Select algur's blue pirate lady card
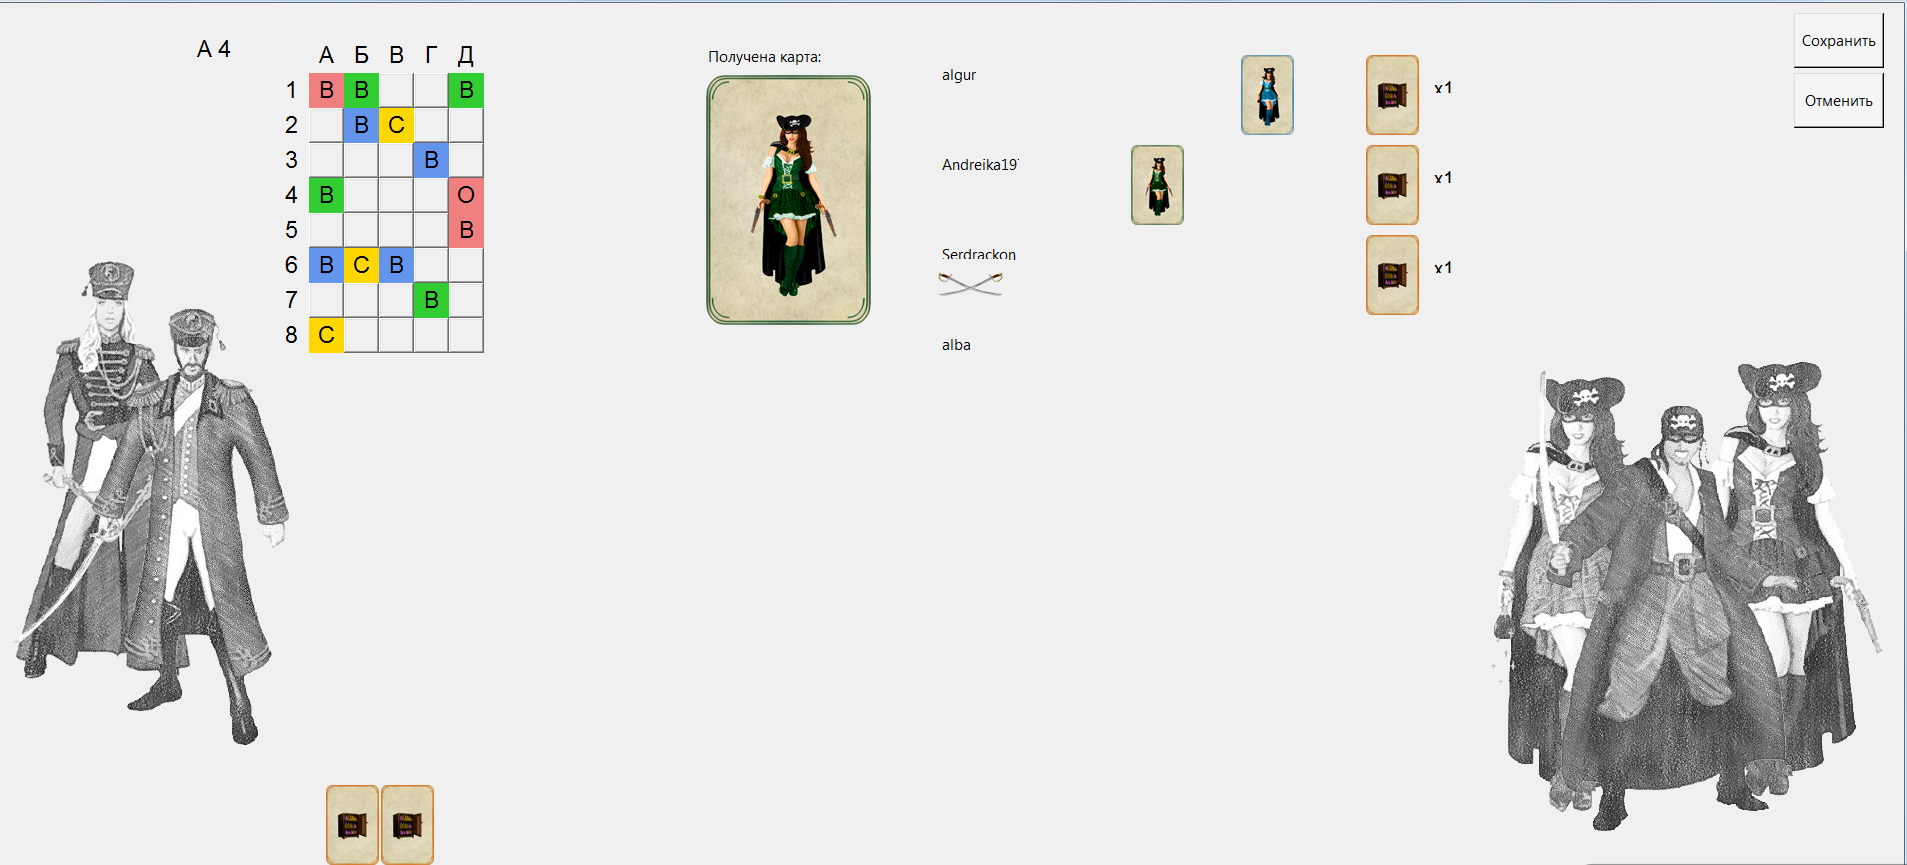The height and width of the screenshot is (865, 1907). (x=1267, y=95)
